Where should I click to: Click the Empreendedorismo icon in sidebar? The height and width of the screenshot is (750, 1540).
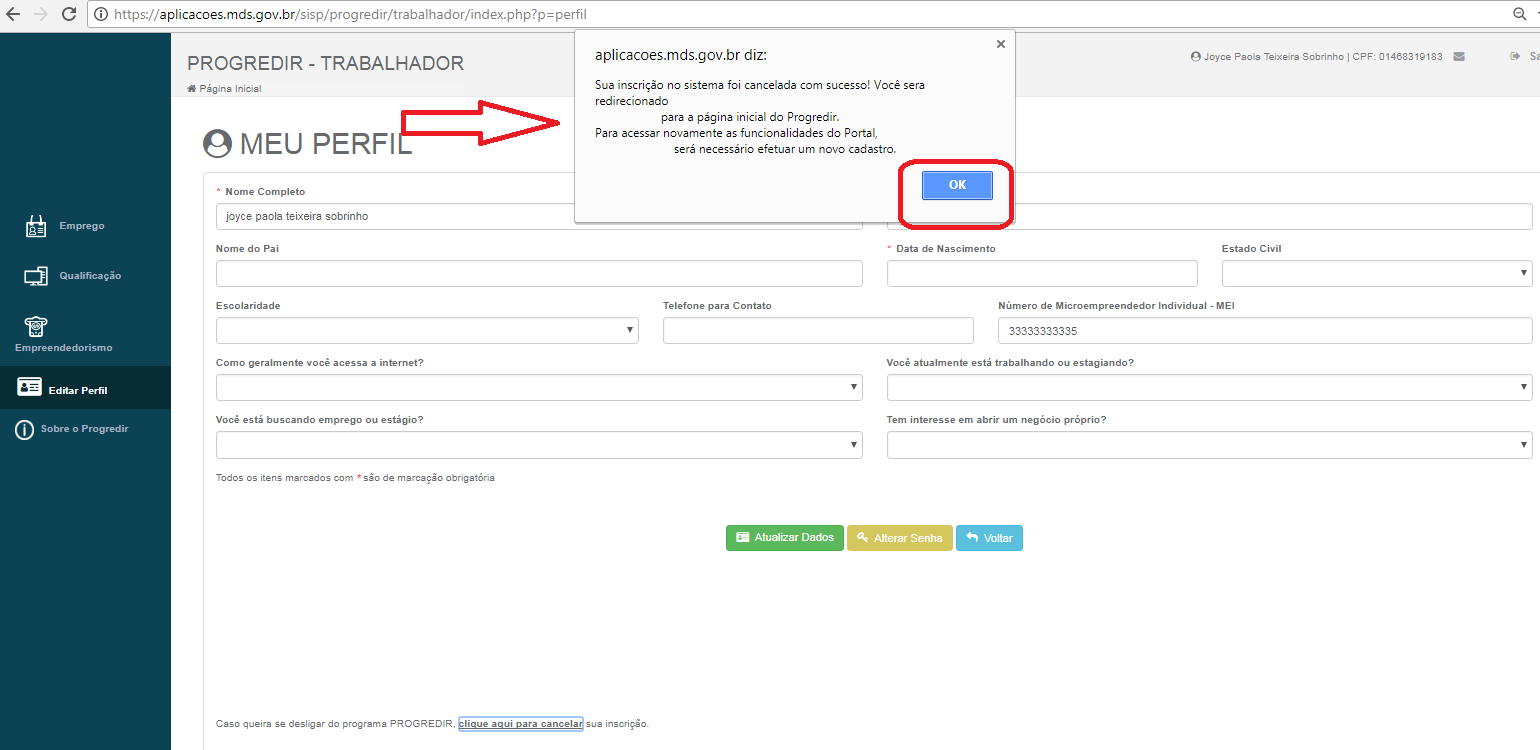pos(36,326)
